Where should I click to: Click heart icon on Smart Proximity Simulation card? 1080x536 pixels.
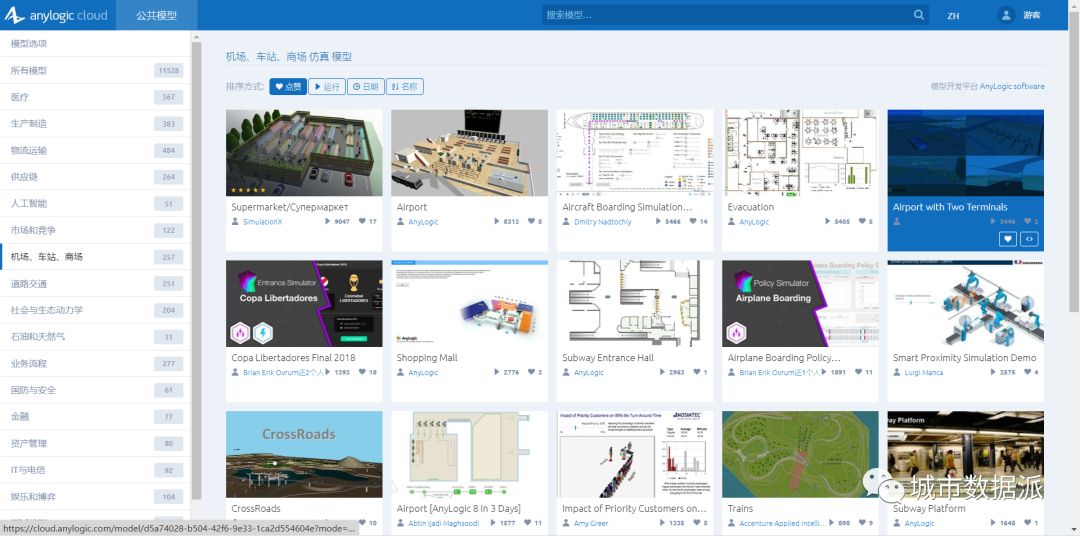(1027, 373)
